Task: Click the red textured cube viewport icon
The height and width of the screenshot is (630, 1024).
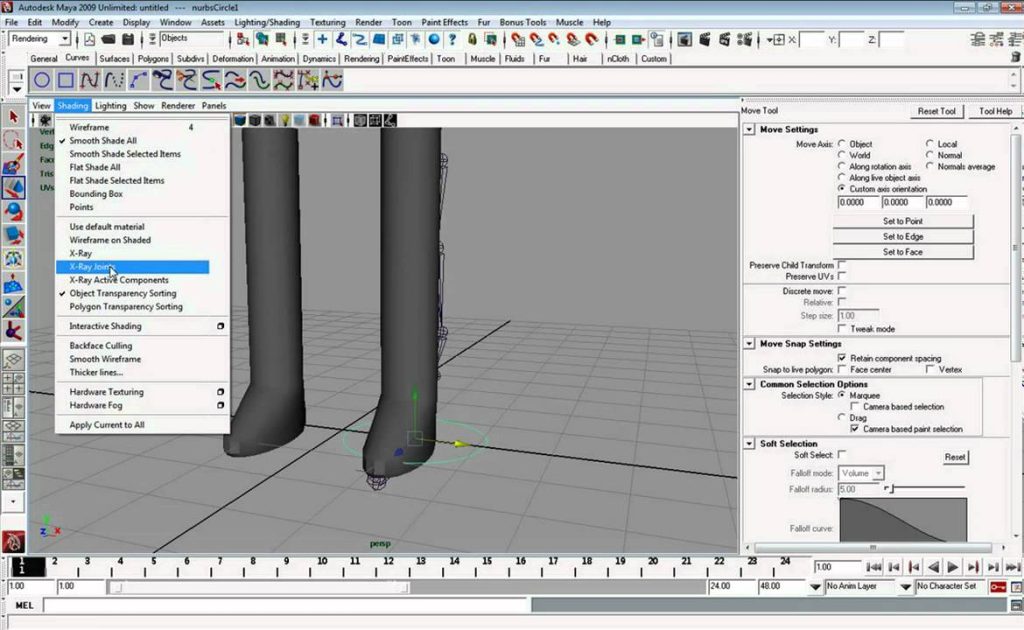Action: coord(314,120)
